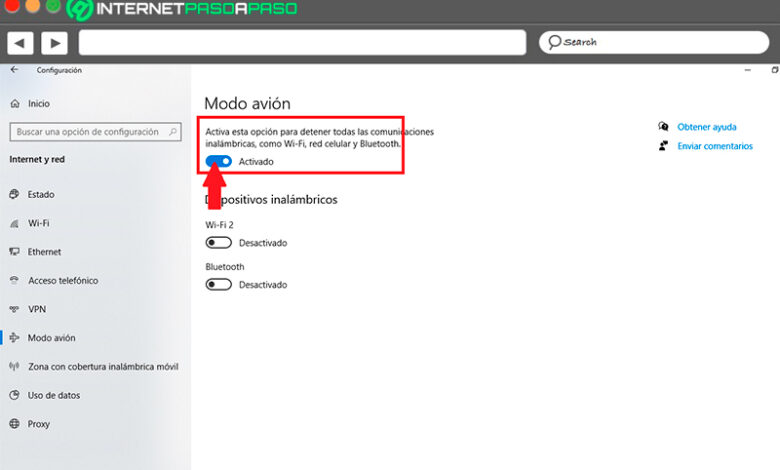This screenshot has height=470, width=780.
Task: Turn off the Modo avión Activado switch
Action: 218,161
